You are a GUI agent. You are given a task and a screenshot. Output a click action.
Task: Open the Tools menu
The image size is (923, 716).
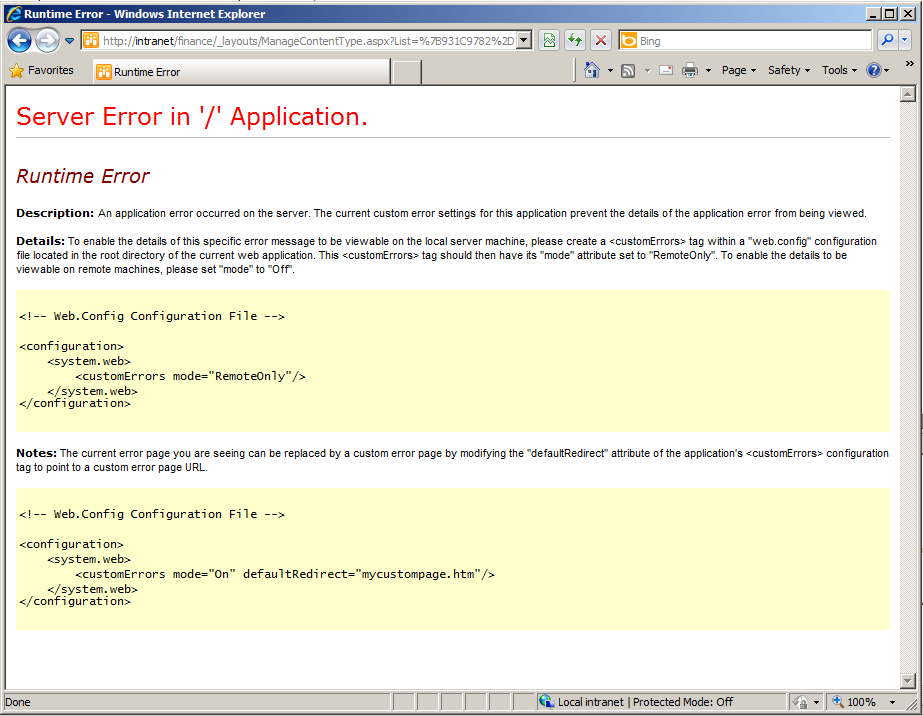839,71
